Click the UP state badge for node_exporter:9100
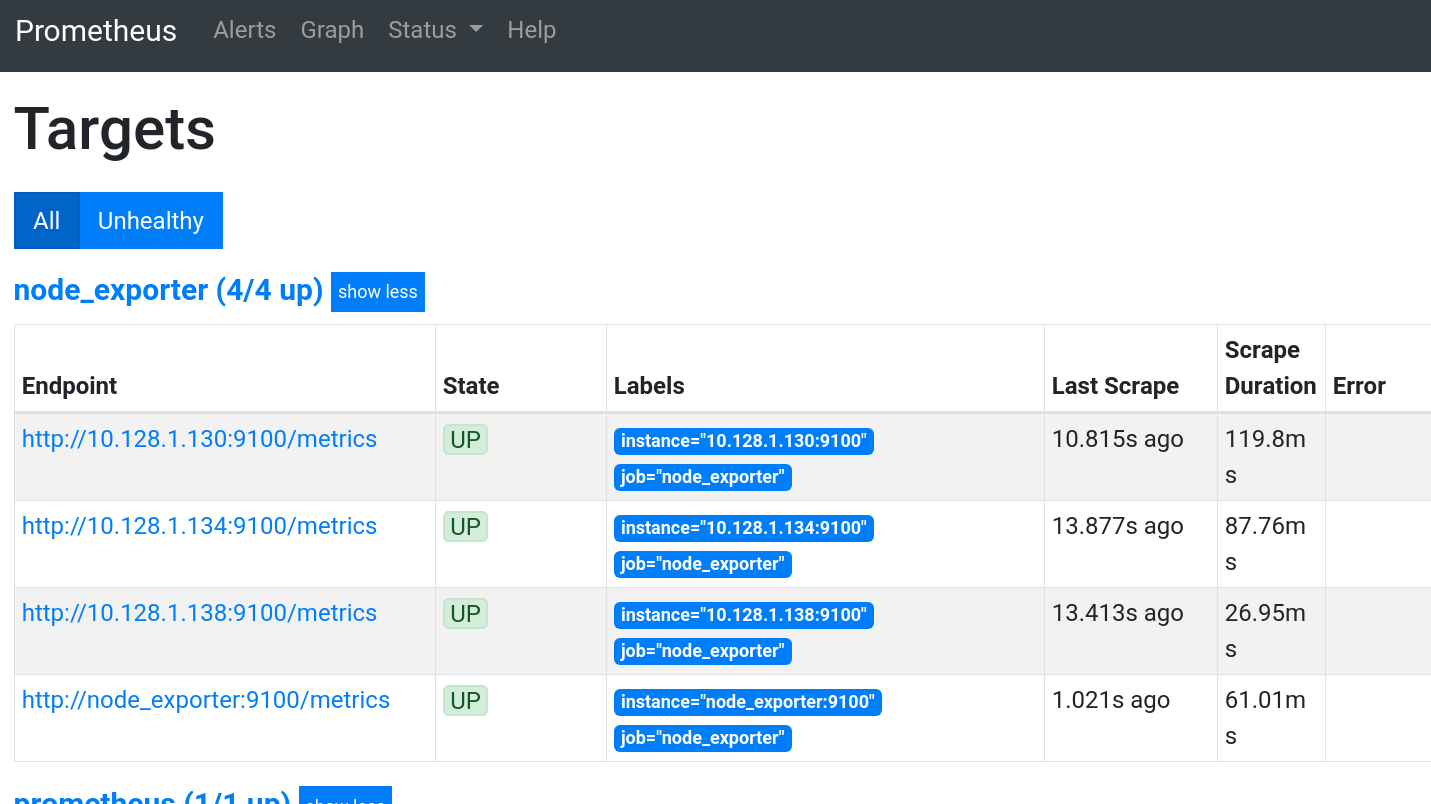Viewport: 1431px width, 804px height. 465,700
